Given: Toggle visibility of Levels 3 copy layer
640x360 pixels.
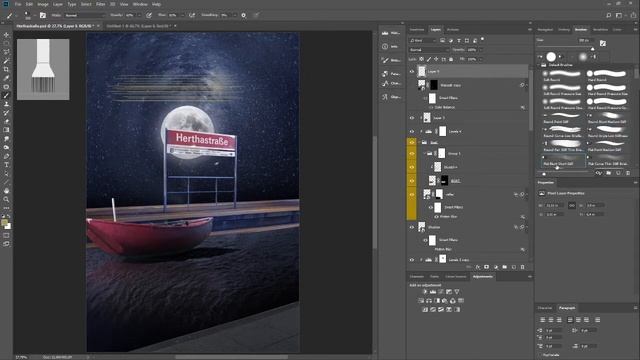Looking at the screenshot, I should [x=412, y=260].
